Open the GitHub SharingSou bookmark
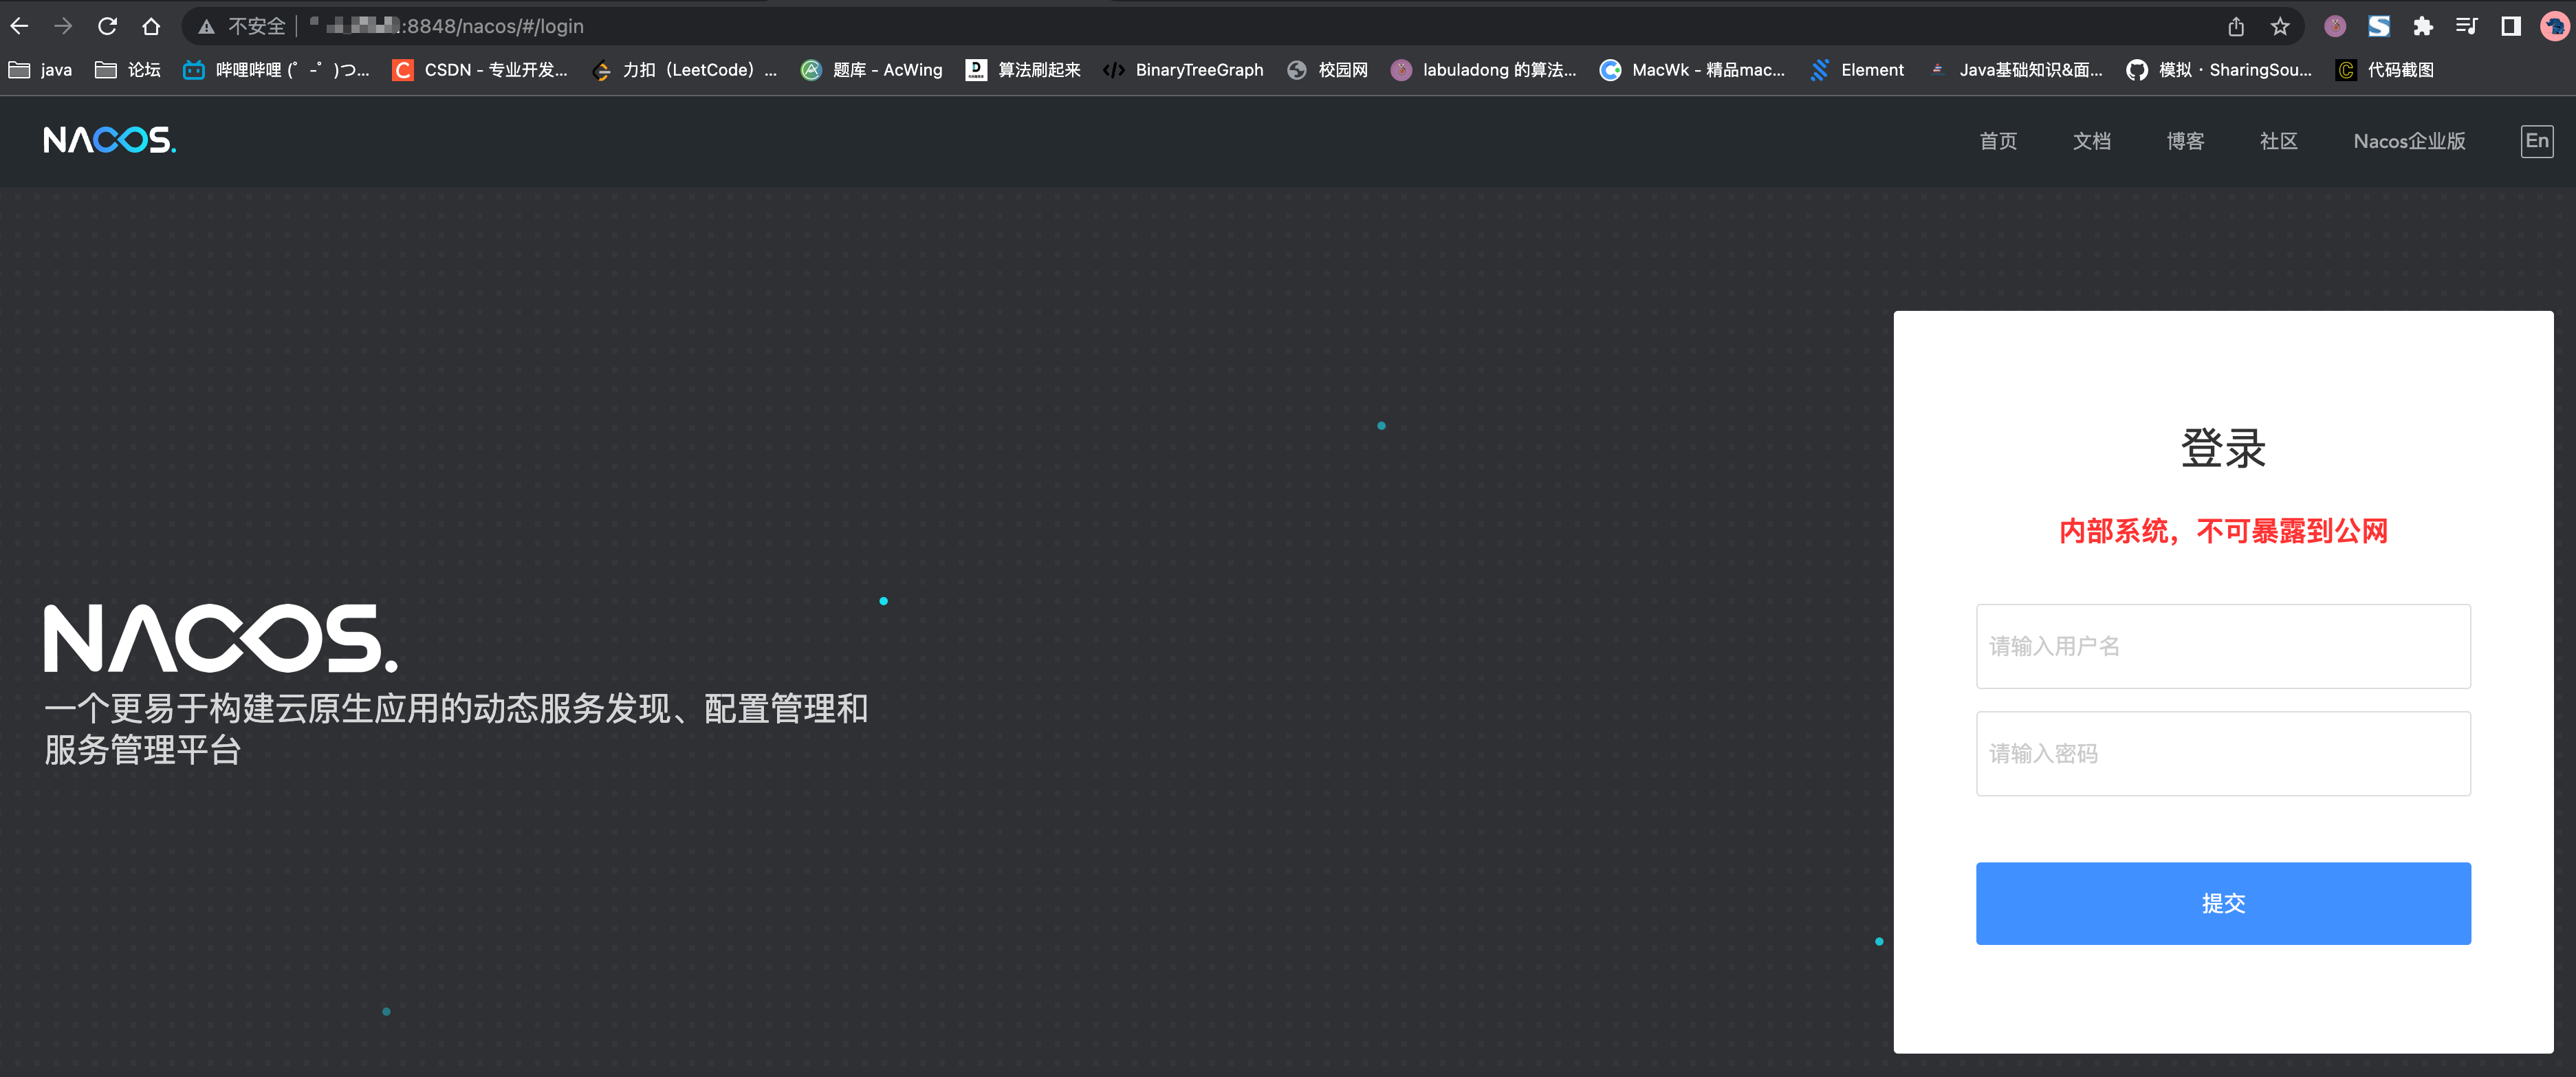The width and height of the screenshot is (2576, 1077). pos(2219,70)
